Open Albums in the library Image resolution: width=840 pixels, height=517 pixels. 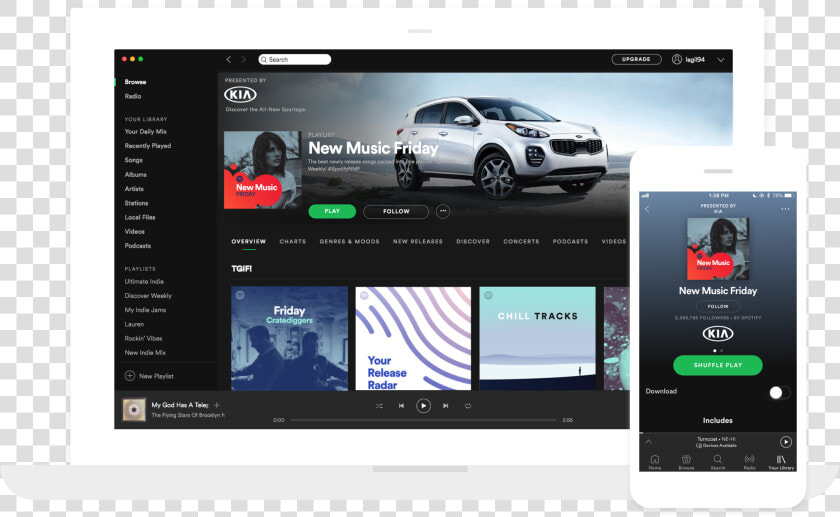136,175
